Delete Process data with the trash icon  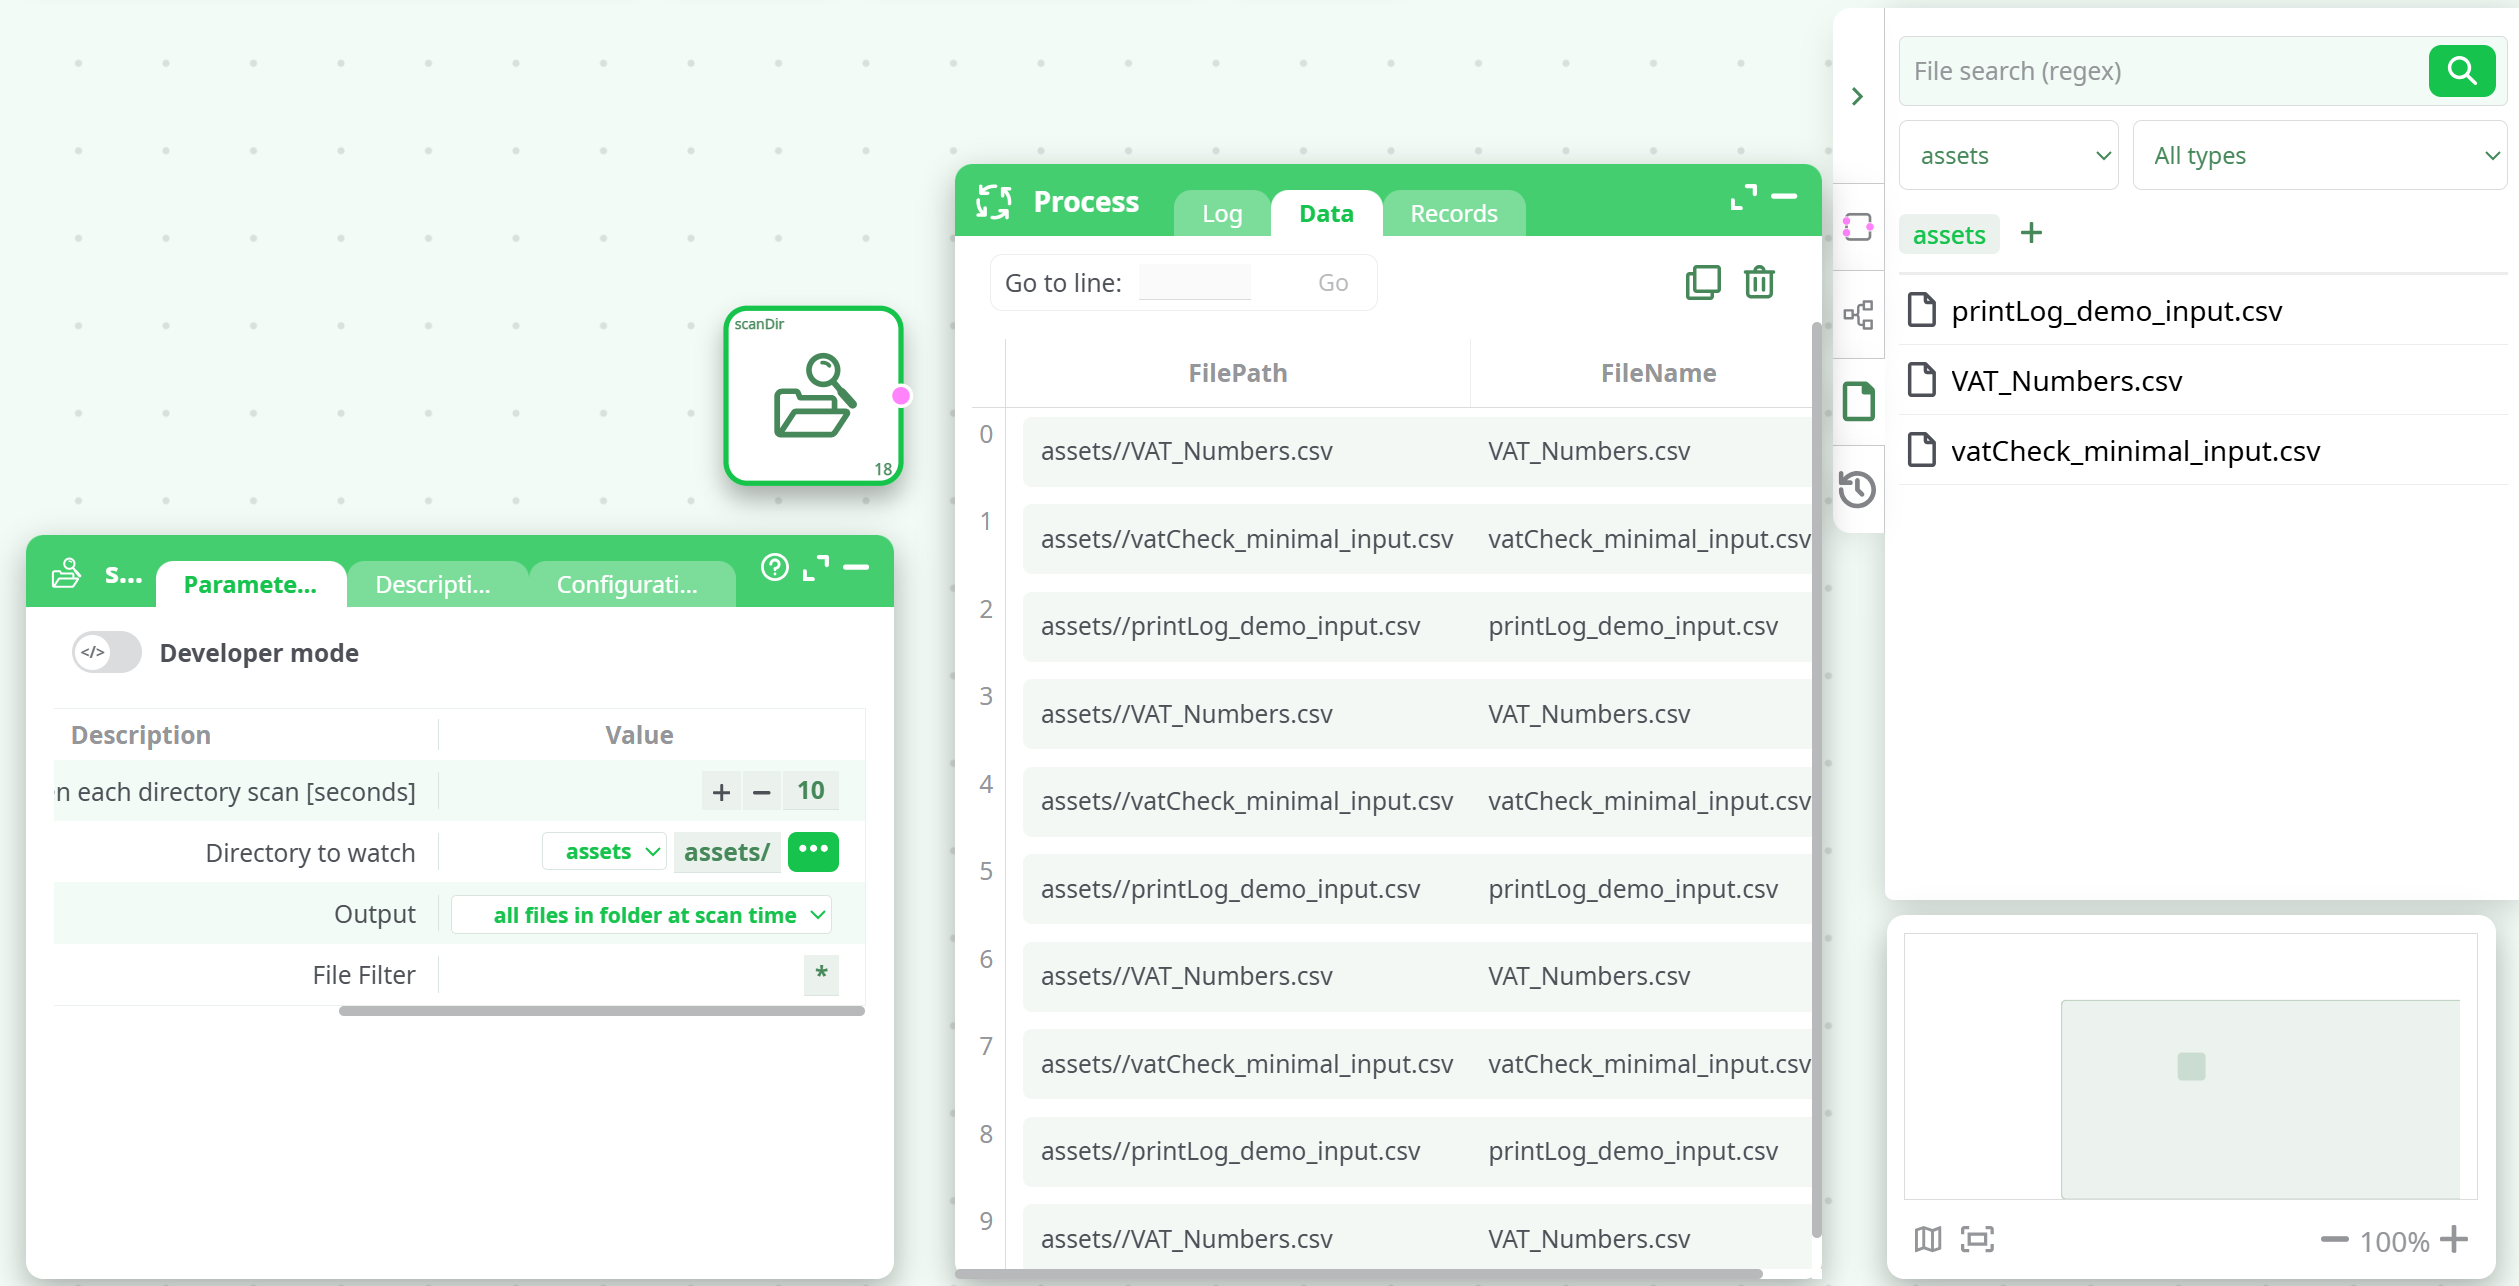tap(1759, 283)
